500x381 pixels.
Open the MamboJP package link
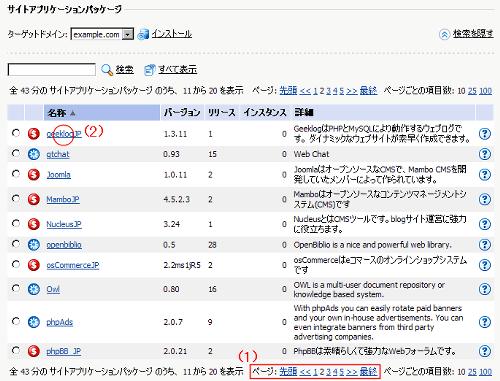(x=63, y=199)
